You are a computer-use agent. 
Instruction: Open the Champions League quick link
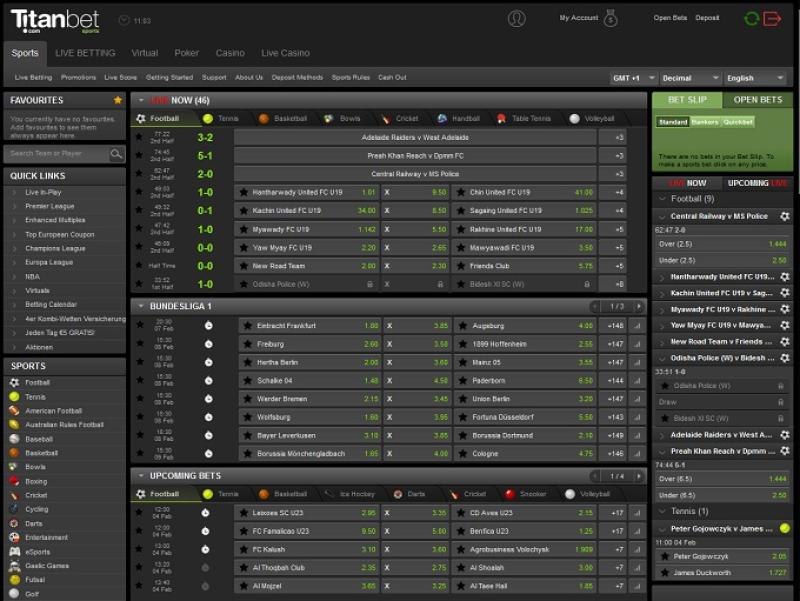coord(55,248)
